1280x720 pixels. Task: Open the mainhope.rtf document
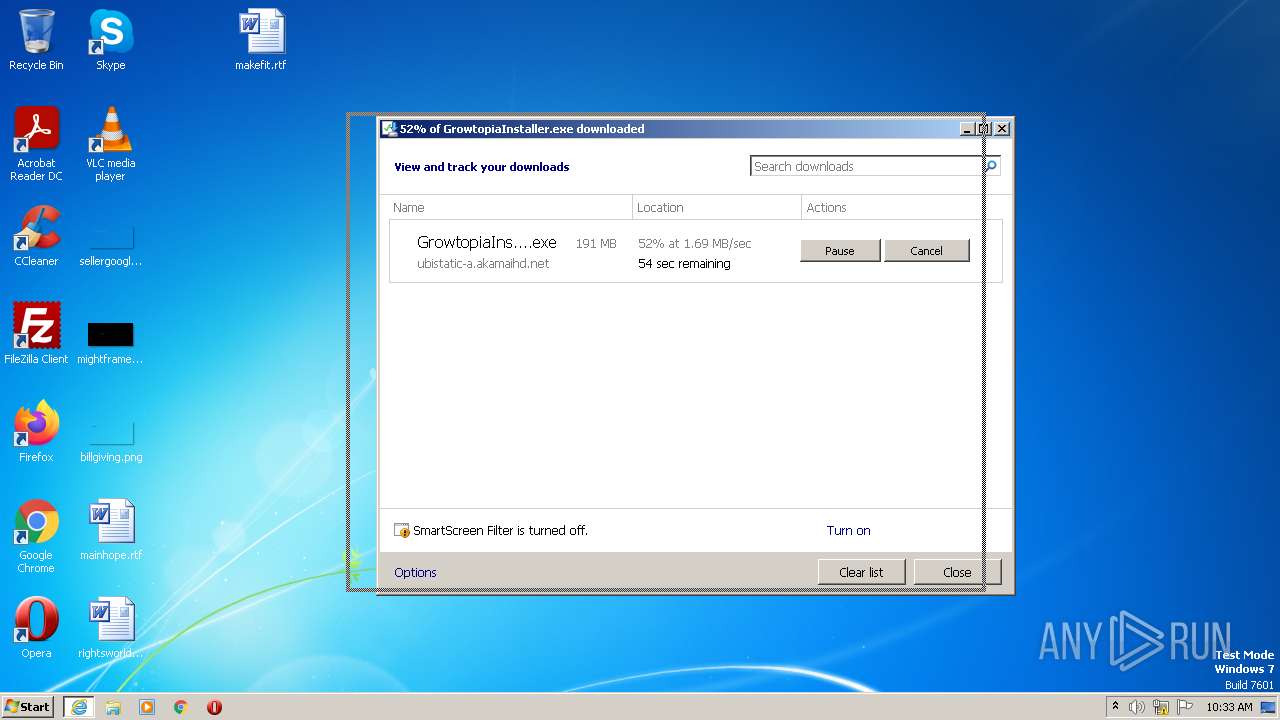110,530
